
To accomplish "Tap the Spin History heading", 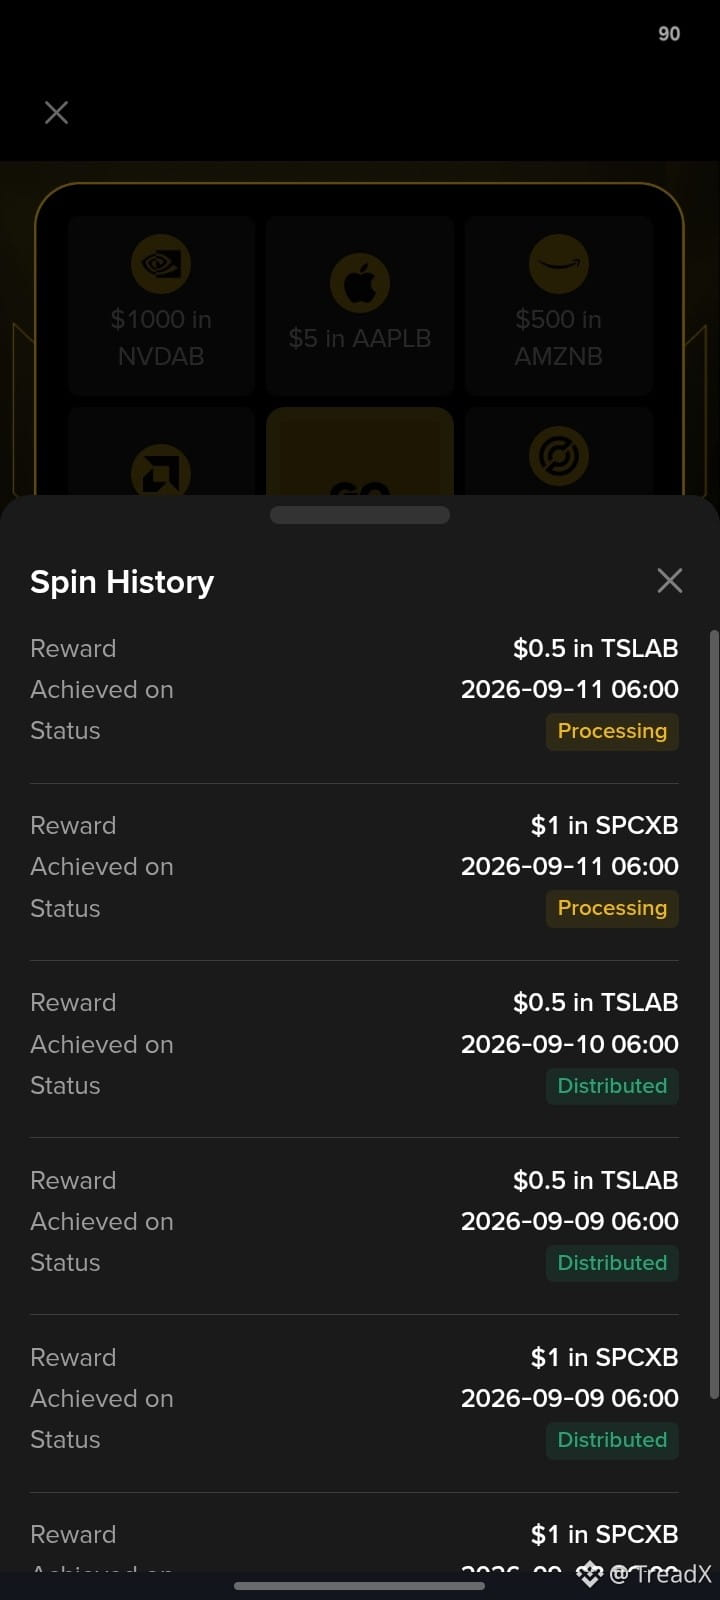I will pos(122,582).
